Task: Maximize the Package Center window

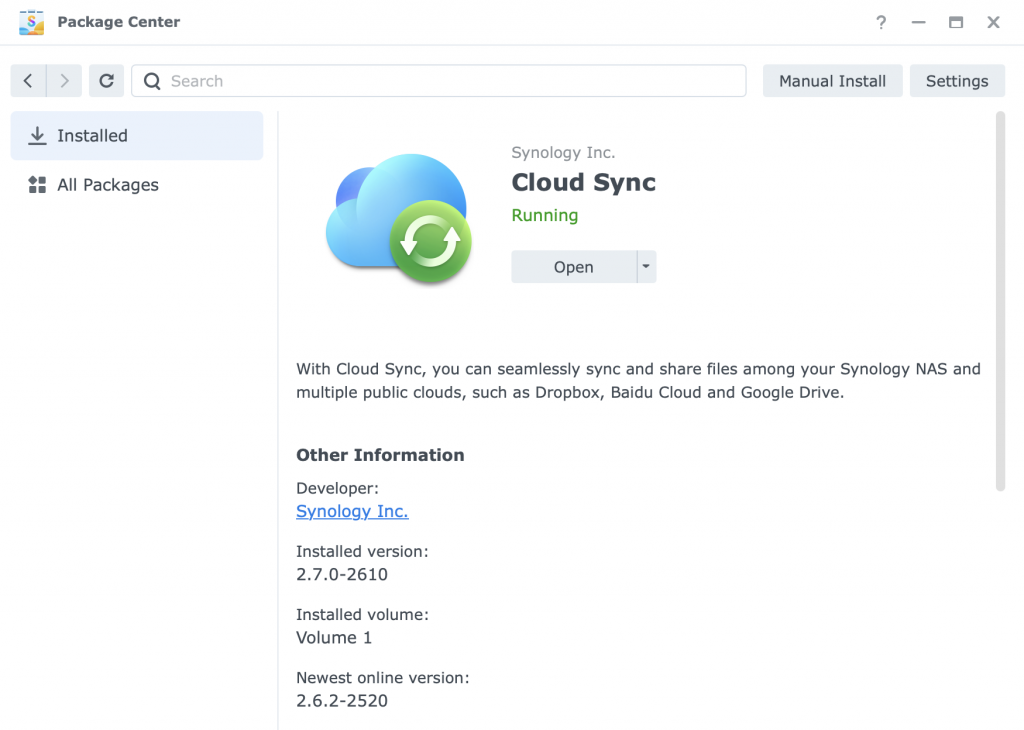Action: (x=956, y=22)
